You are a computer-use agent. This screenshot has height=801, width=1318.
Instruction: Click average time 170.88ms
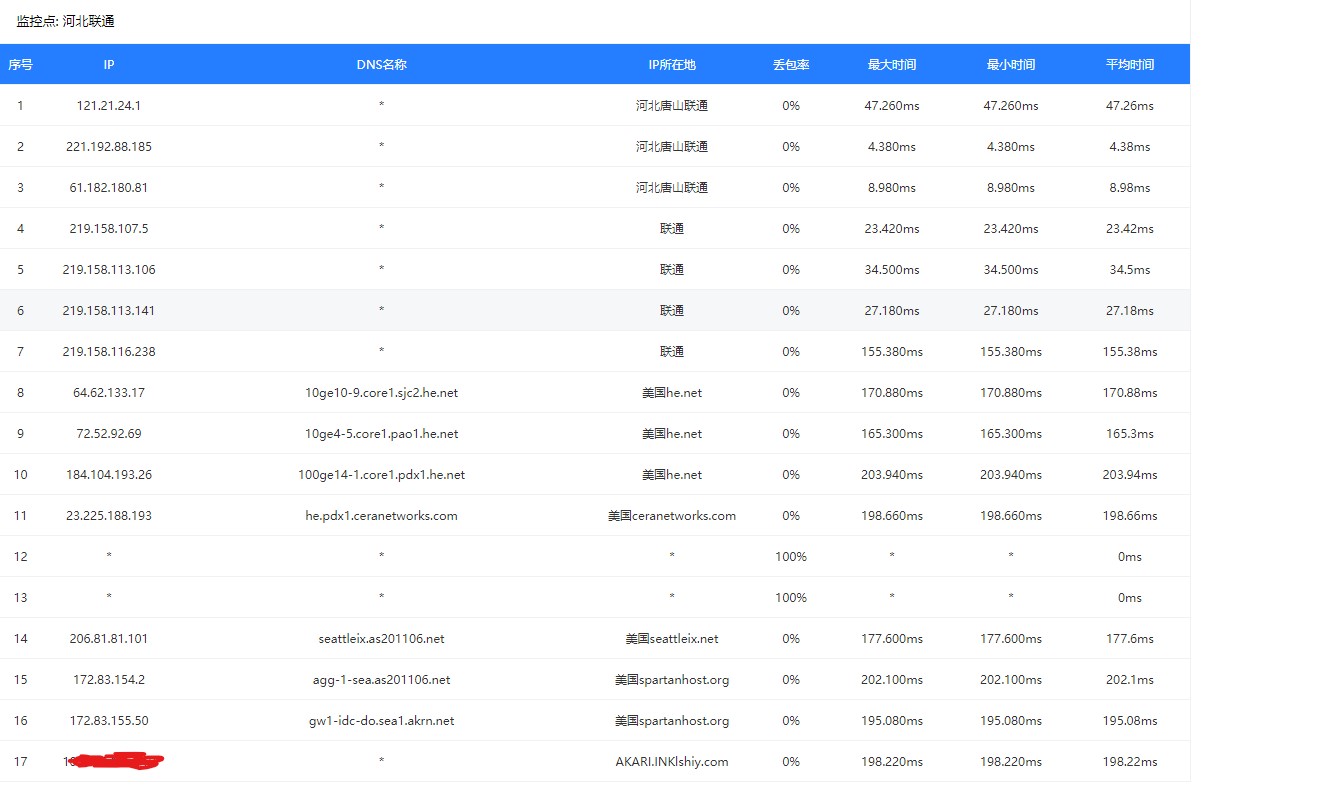(x=1130, y=392)
